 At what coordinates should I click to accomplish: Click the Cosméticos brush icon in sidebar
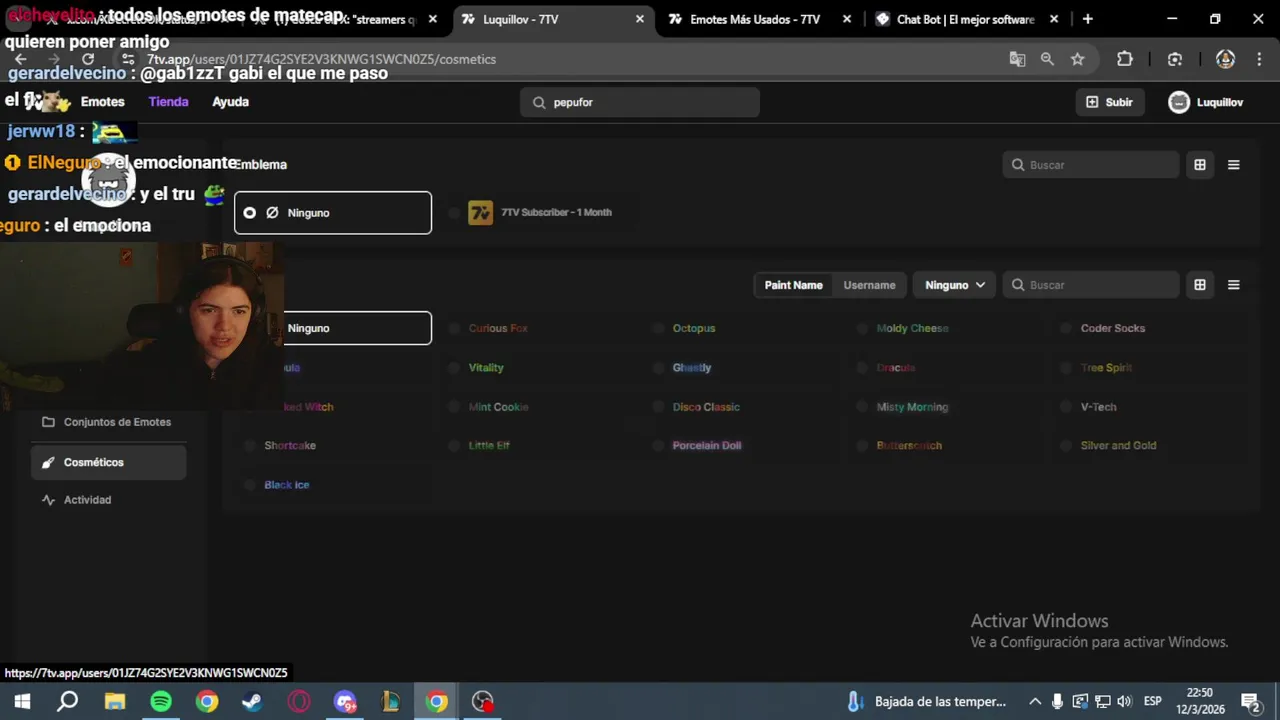point(48,462)
